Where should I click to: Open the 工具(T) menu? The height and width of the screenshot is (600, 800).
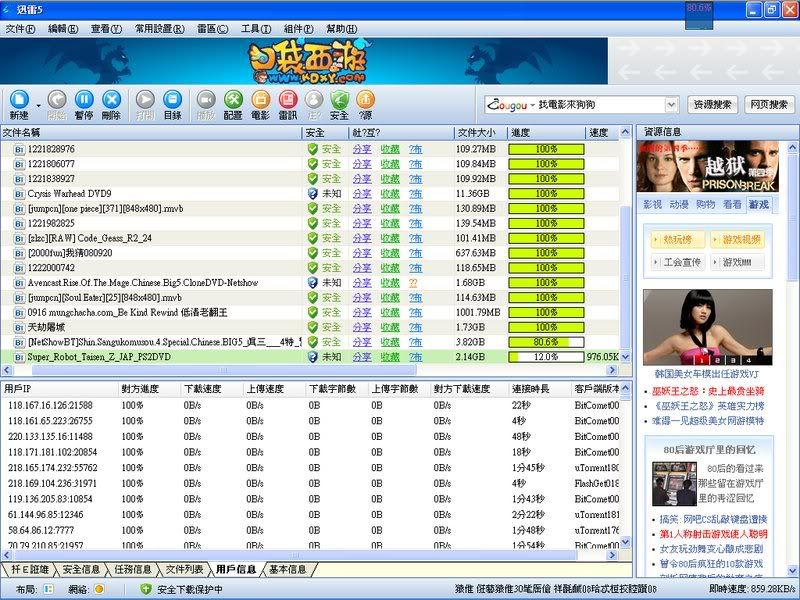tap(256, 29)
